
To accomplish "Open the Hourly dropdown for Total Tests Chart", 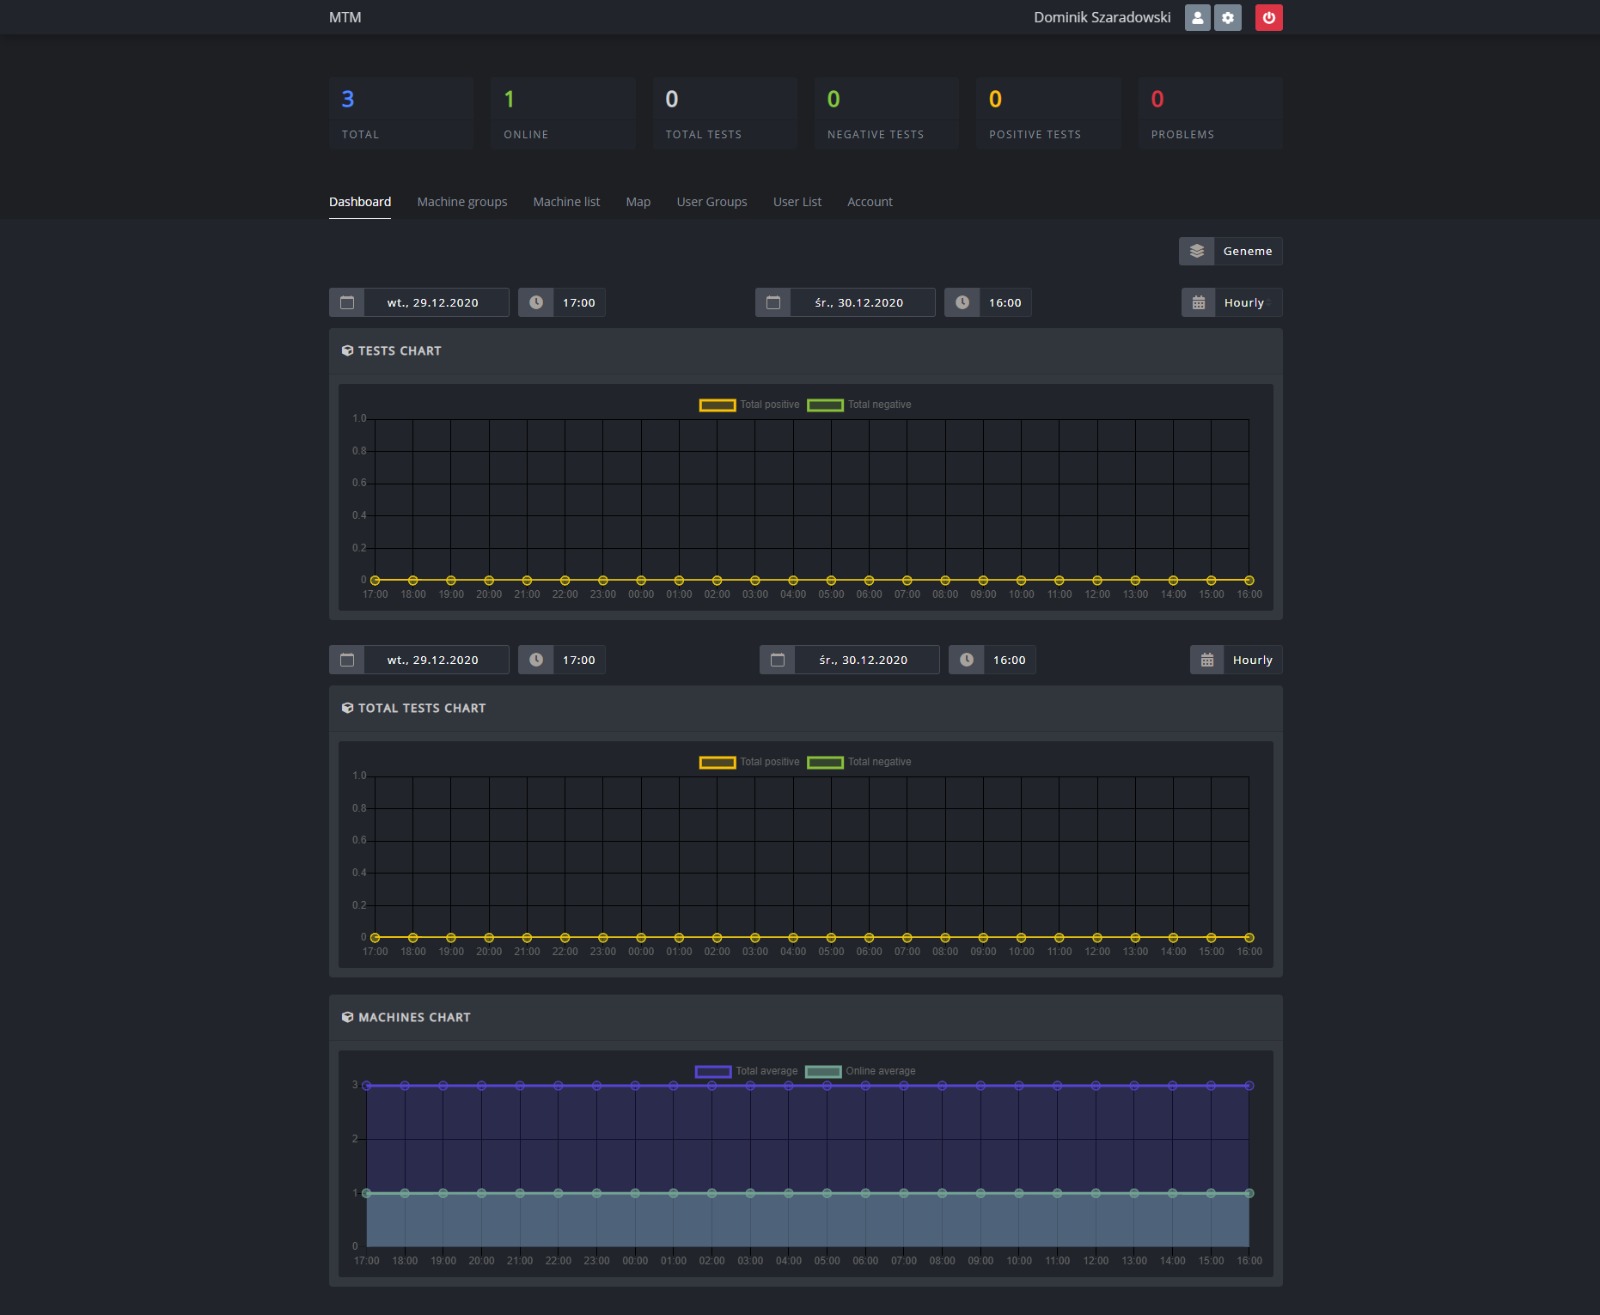I will click(x=1251, y=660).
